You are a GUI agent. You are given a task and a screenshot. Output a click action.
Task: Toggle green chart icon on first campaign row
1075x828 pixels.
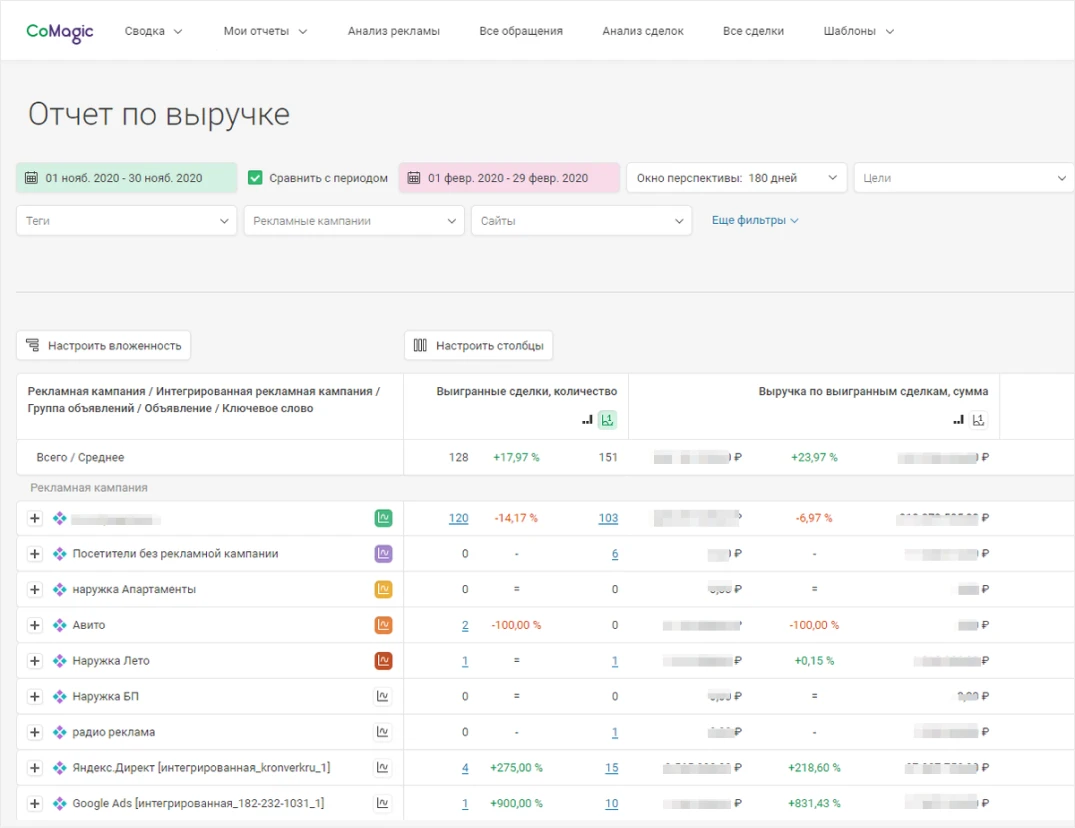click(x=383, y=518)
